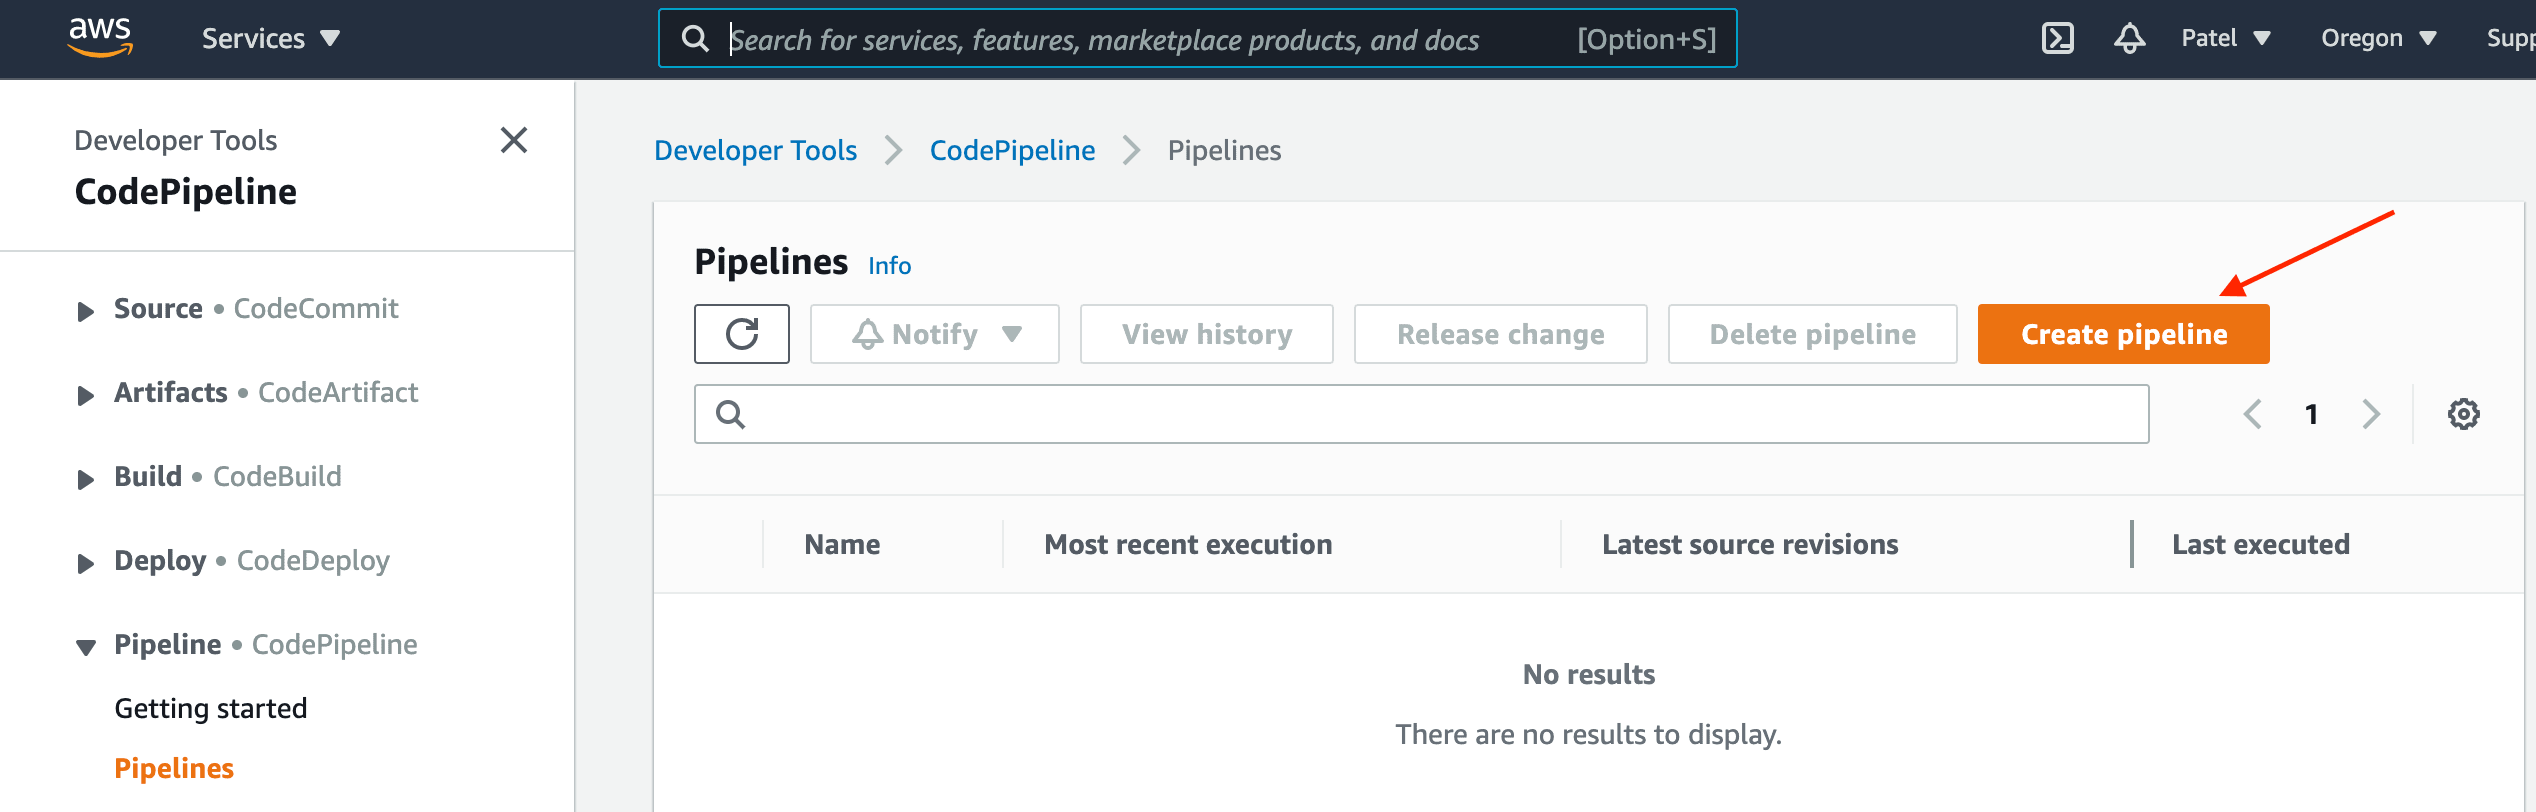2536x812 pixels.
Task: Click the AWS logo home icon
Action: tap(100, 37)
